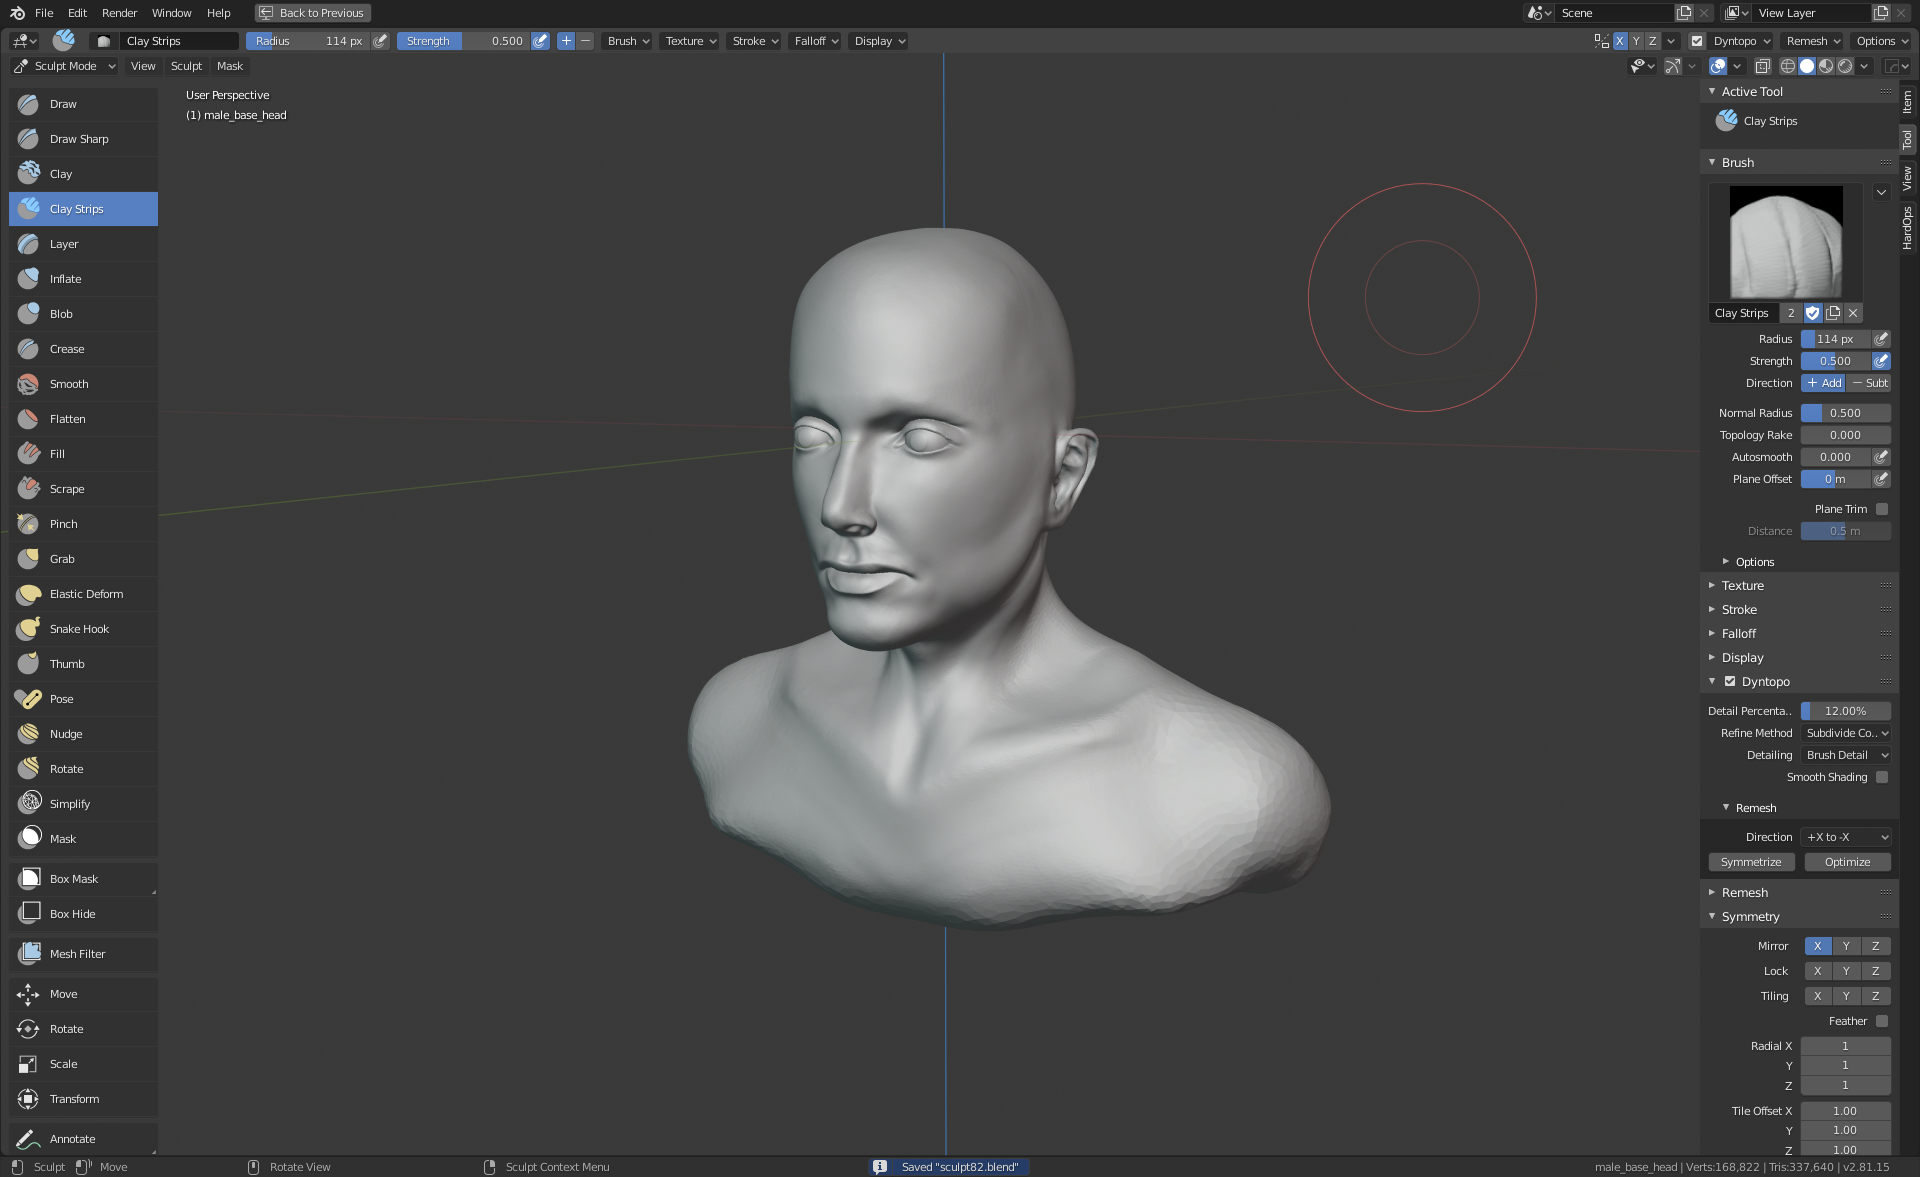The image size is (1920, 1177).
Task: Open the Sculpt Mode dropdown
Action: (x=65, y=66)
